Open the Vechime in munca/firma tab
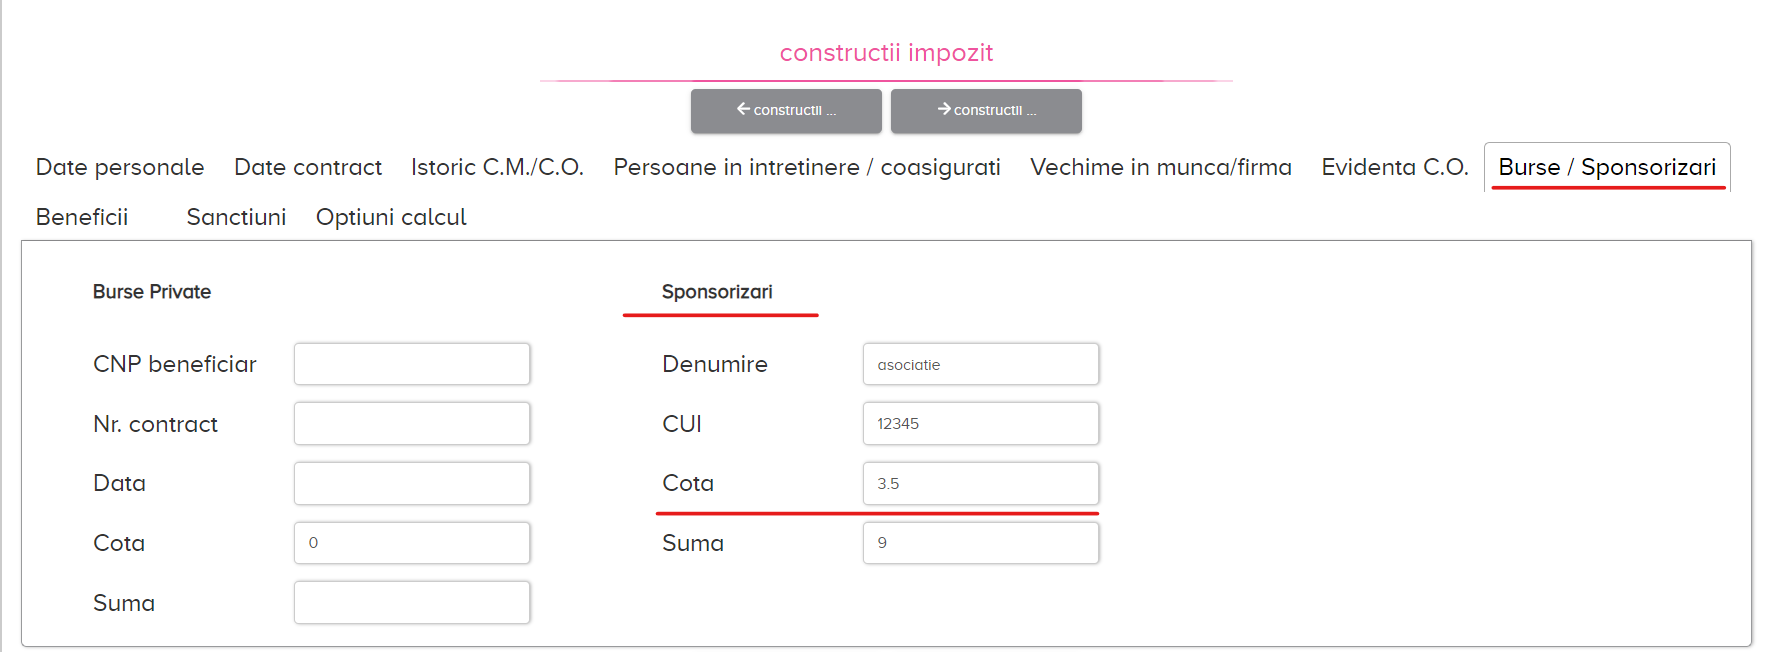The image size is (1766, 652). tap(1161, 167)
